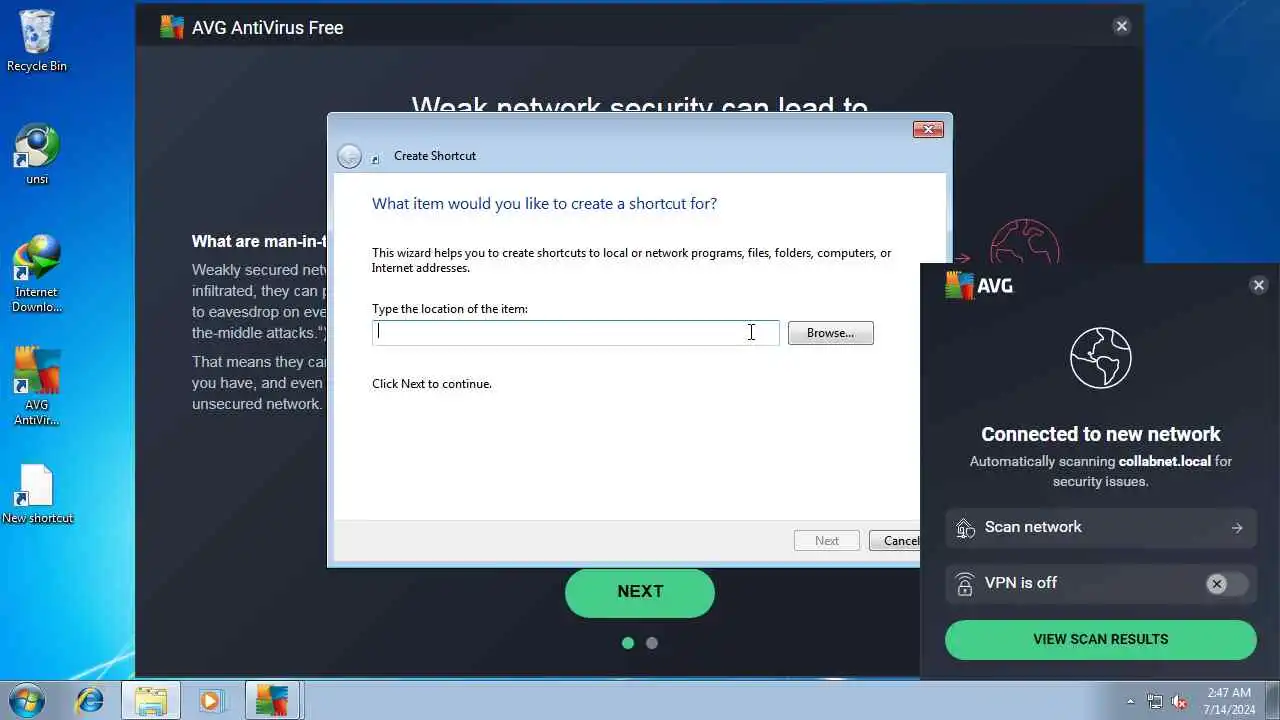Click the AVG logo in main window header
1280x720 pixels.
pyautogui.click(x=172, y=27)
